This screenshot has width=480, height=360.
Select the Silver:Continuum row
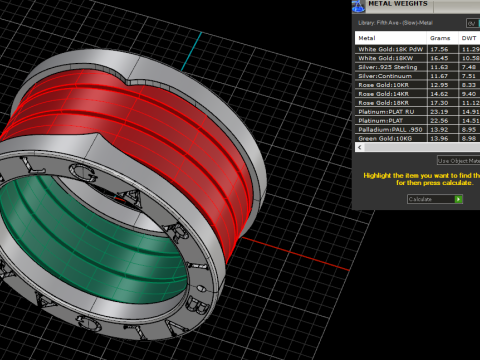point(417,76)
